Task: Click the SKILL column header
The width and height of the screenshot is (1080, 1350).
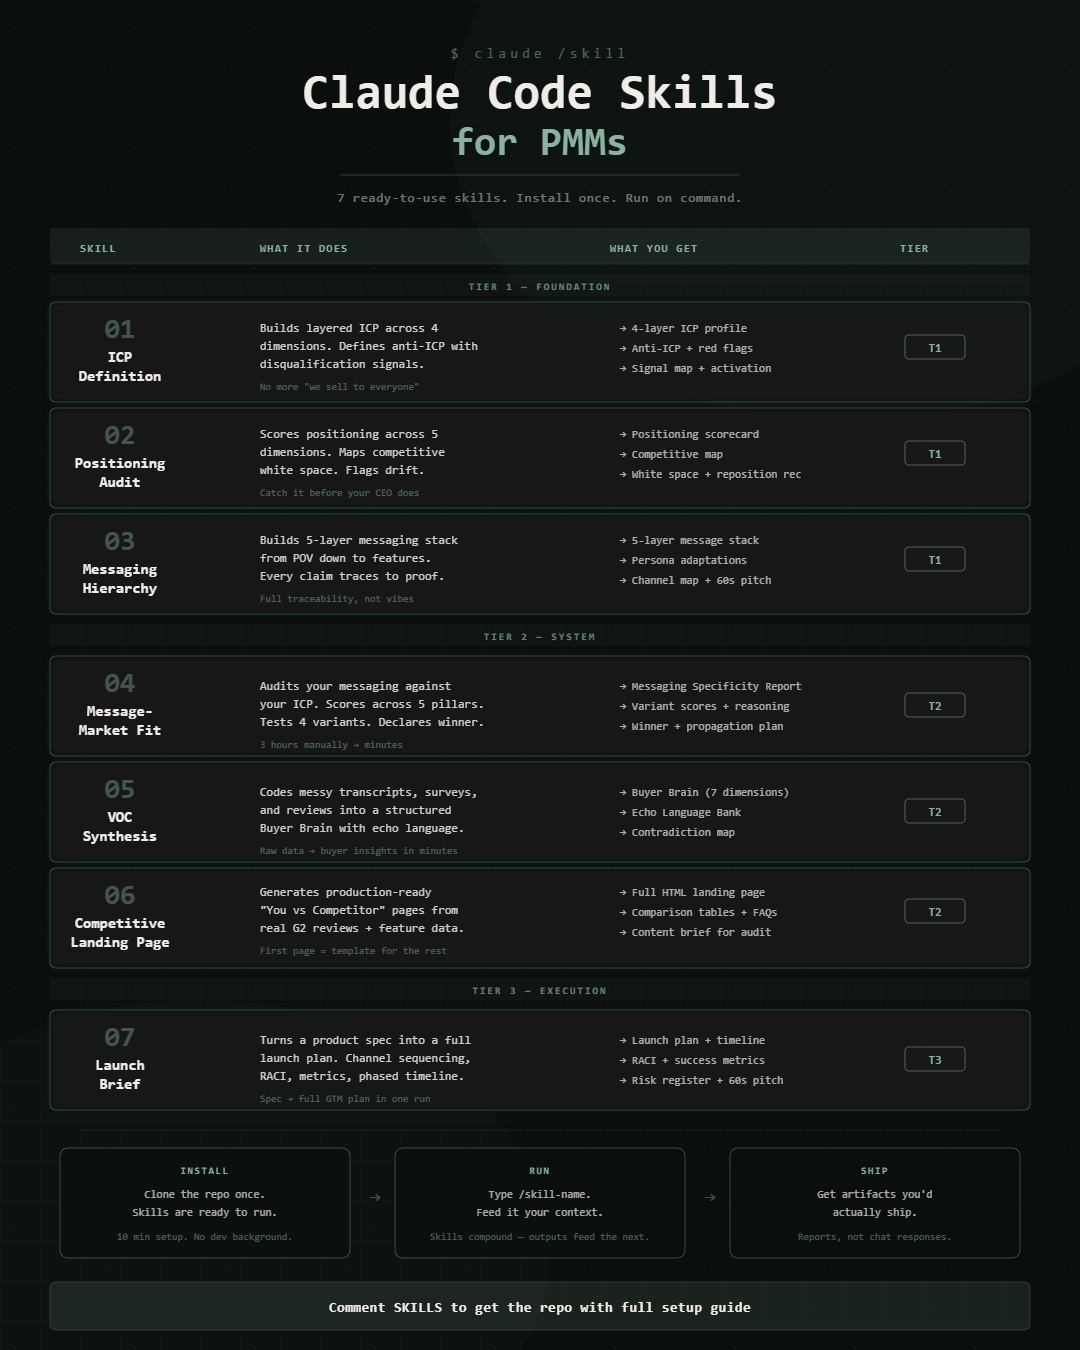Action: pos(98,248)
